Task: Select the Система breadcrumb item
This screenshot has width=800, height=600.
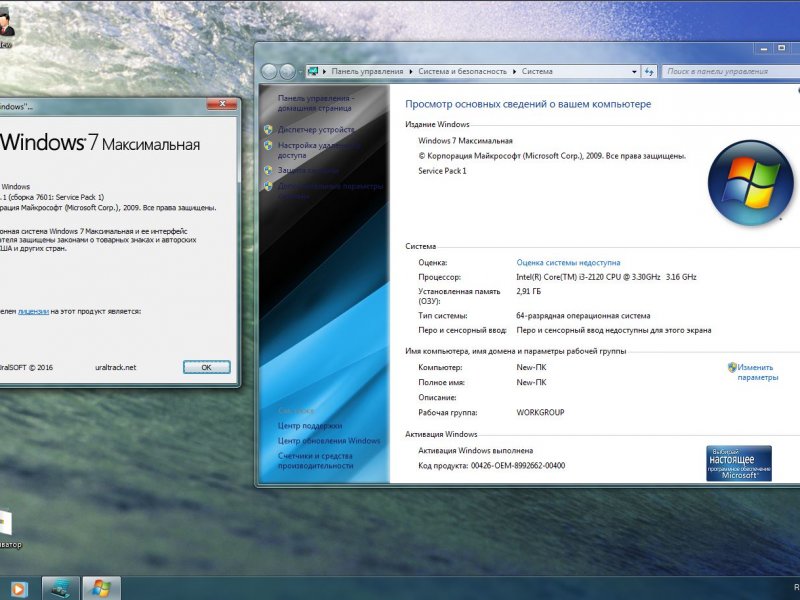Action: 537,71
